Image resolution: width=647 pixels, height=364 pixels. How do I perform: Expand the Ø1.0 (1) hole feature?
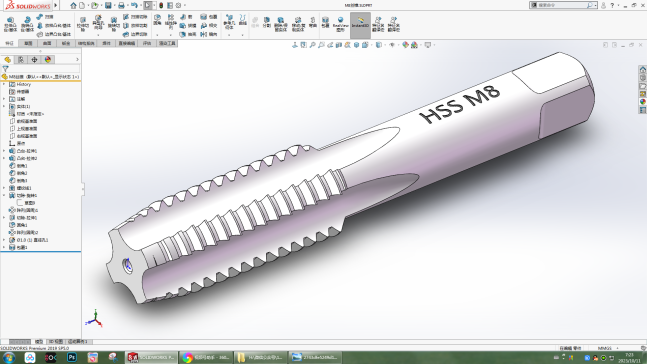pyautogui.click(x=4, y=240)
